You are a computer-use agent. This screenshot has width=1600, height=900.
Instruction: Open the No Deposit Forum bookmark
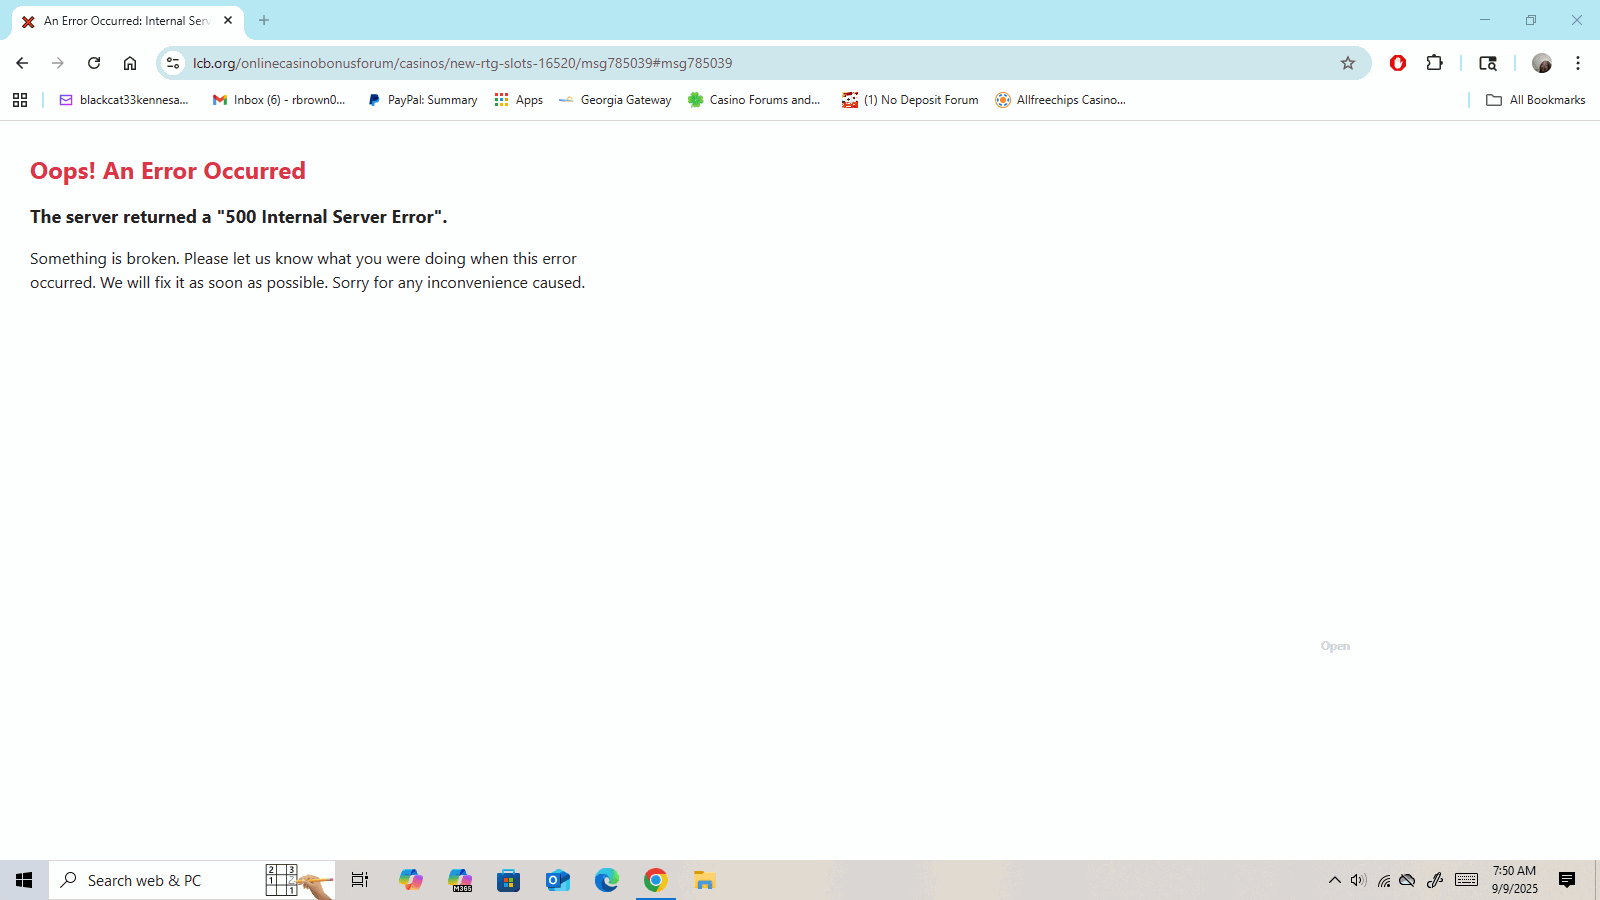click(x=910, y=100)
